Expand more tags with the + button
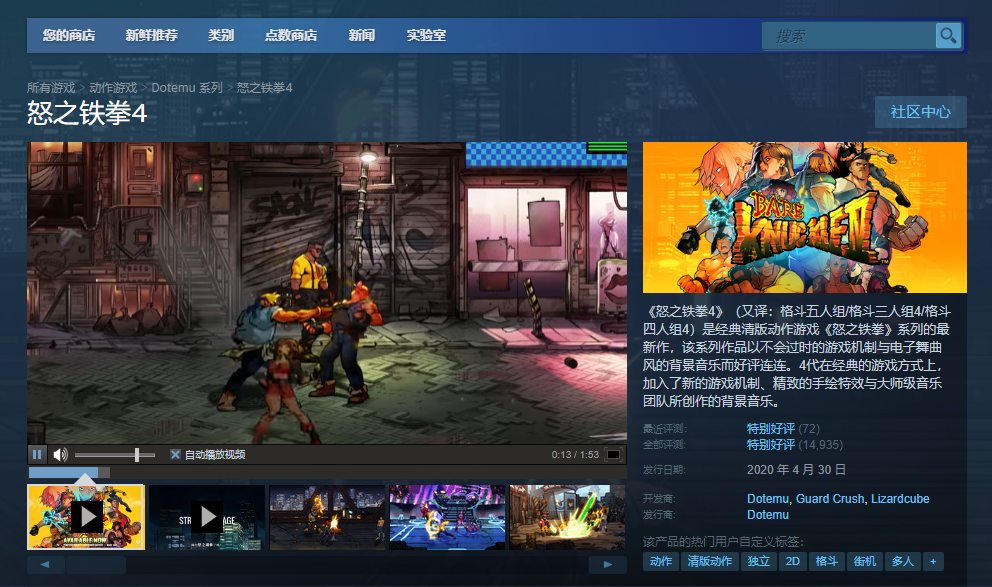 (932, 561)
